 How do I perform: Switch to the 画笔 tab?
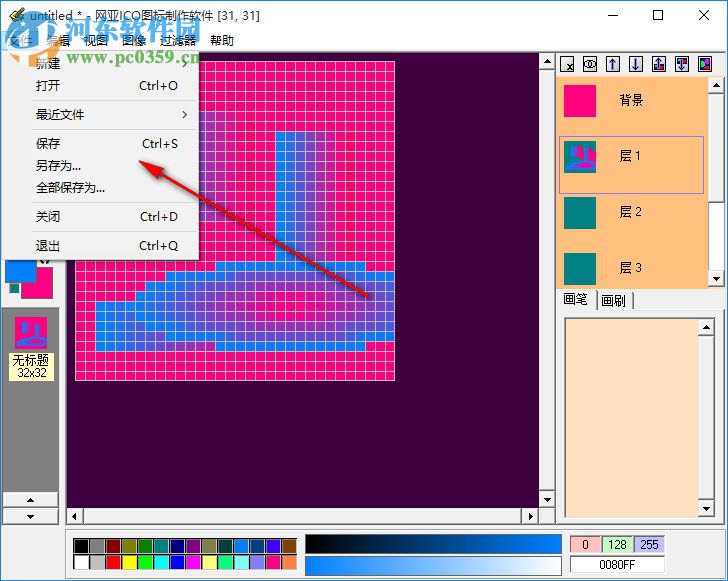pos(576,300)
